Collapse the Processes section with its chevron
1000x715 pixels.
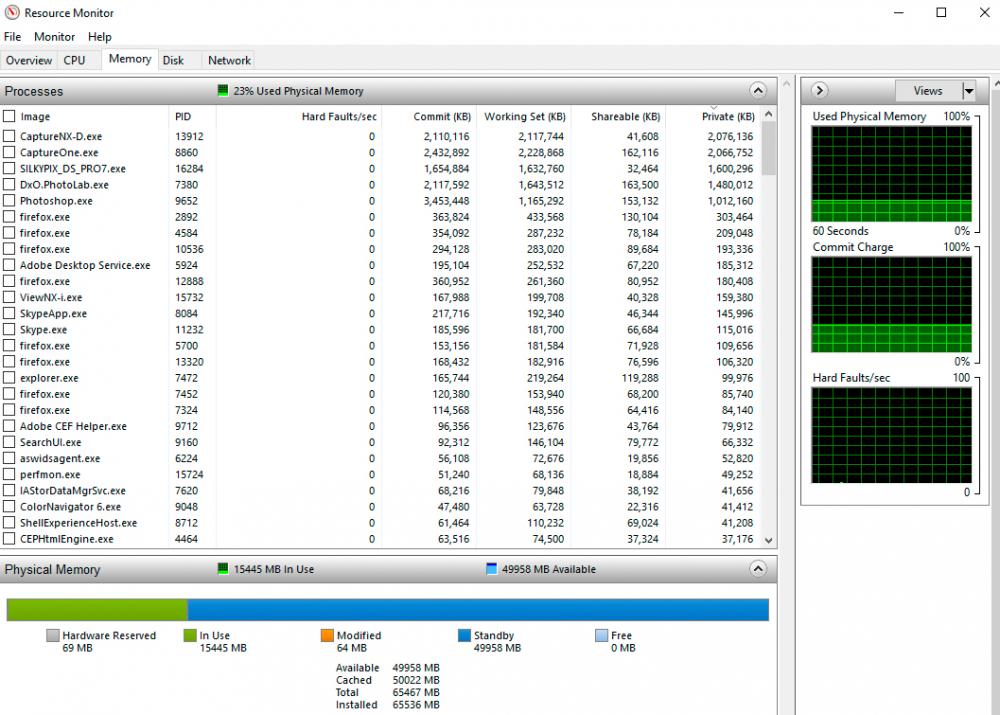(x=758, y=91)
